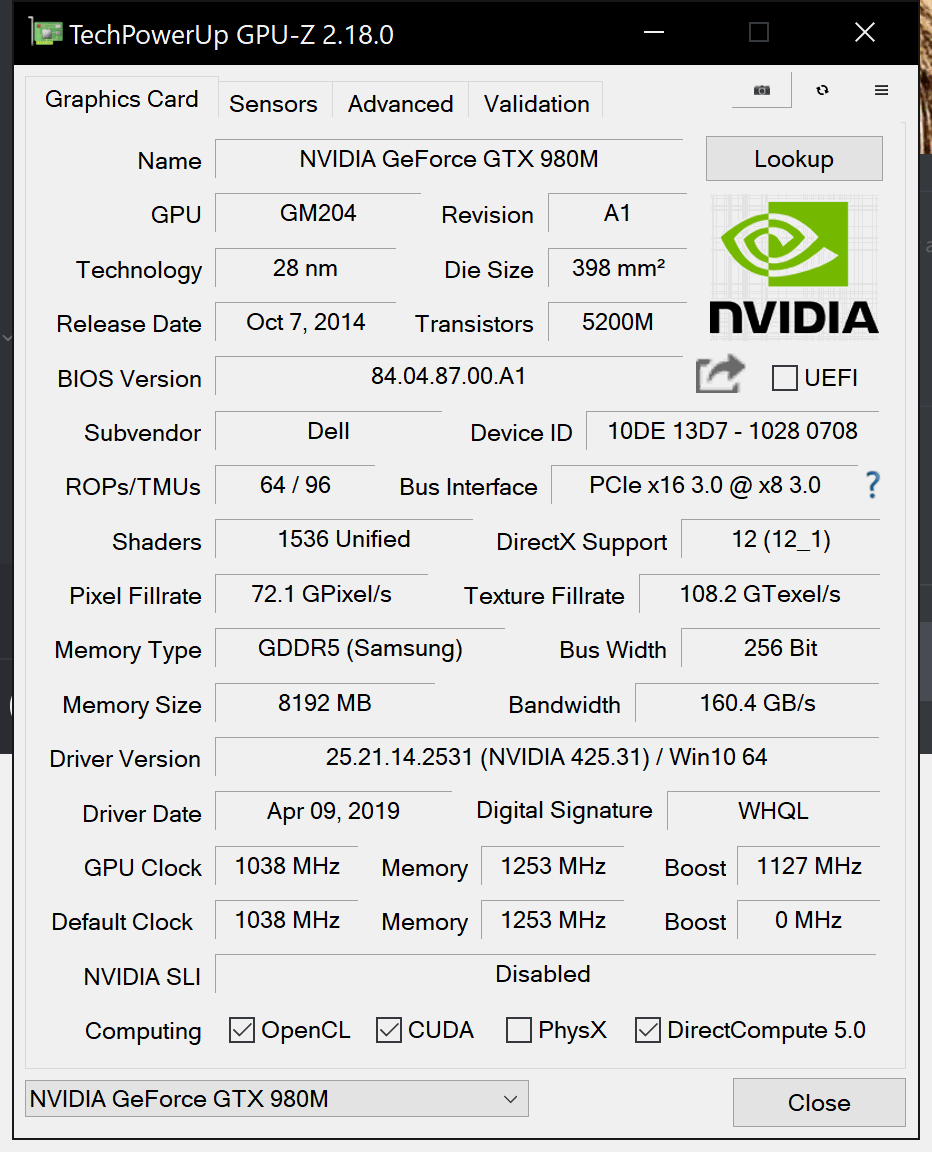Click the BIOS share/export arrow icon
The height and width of the screenshot is (1152, 932).
[x=720, y=374]
